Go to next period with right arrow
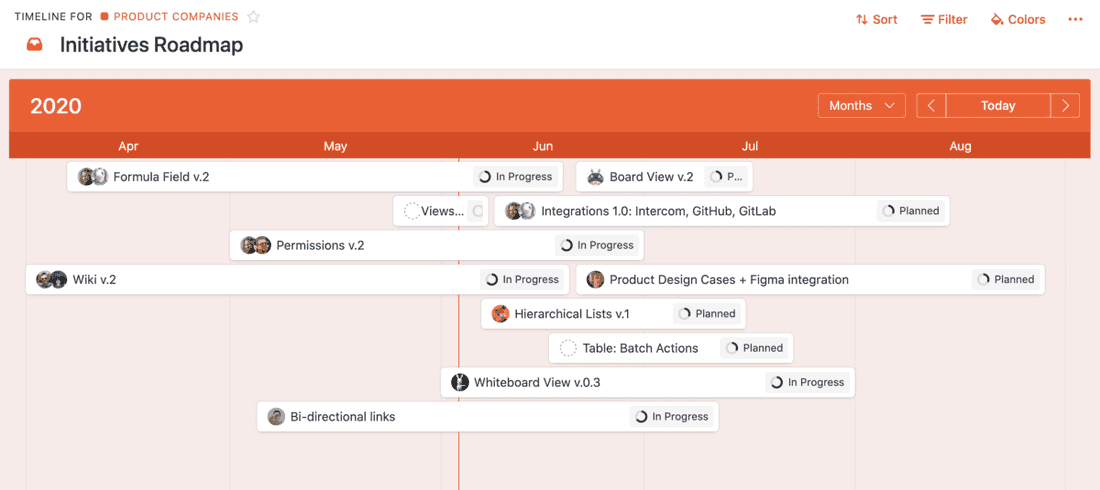 [1065, 106]
